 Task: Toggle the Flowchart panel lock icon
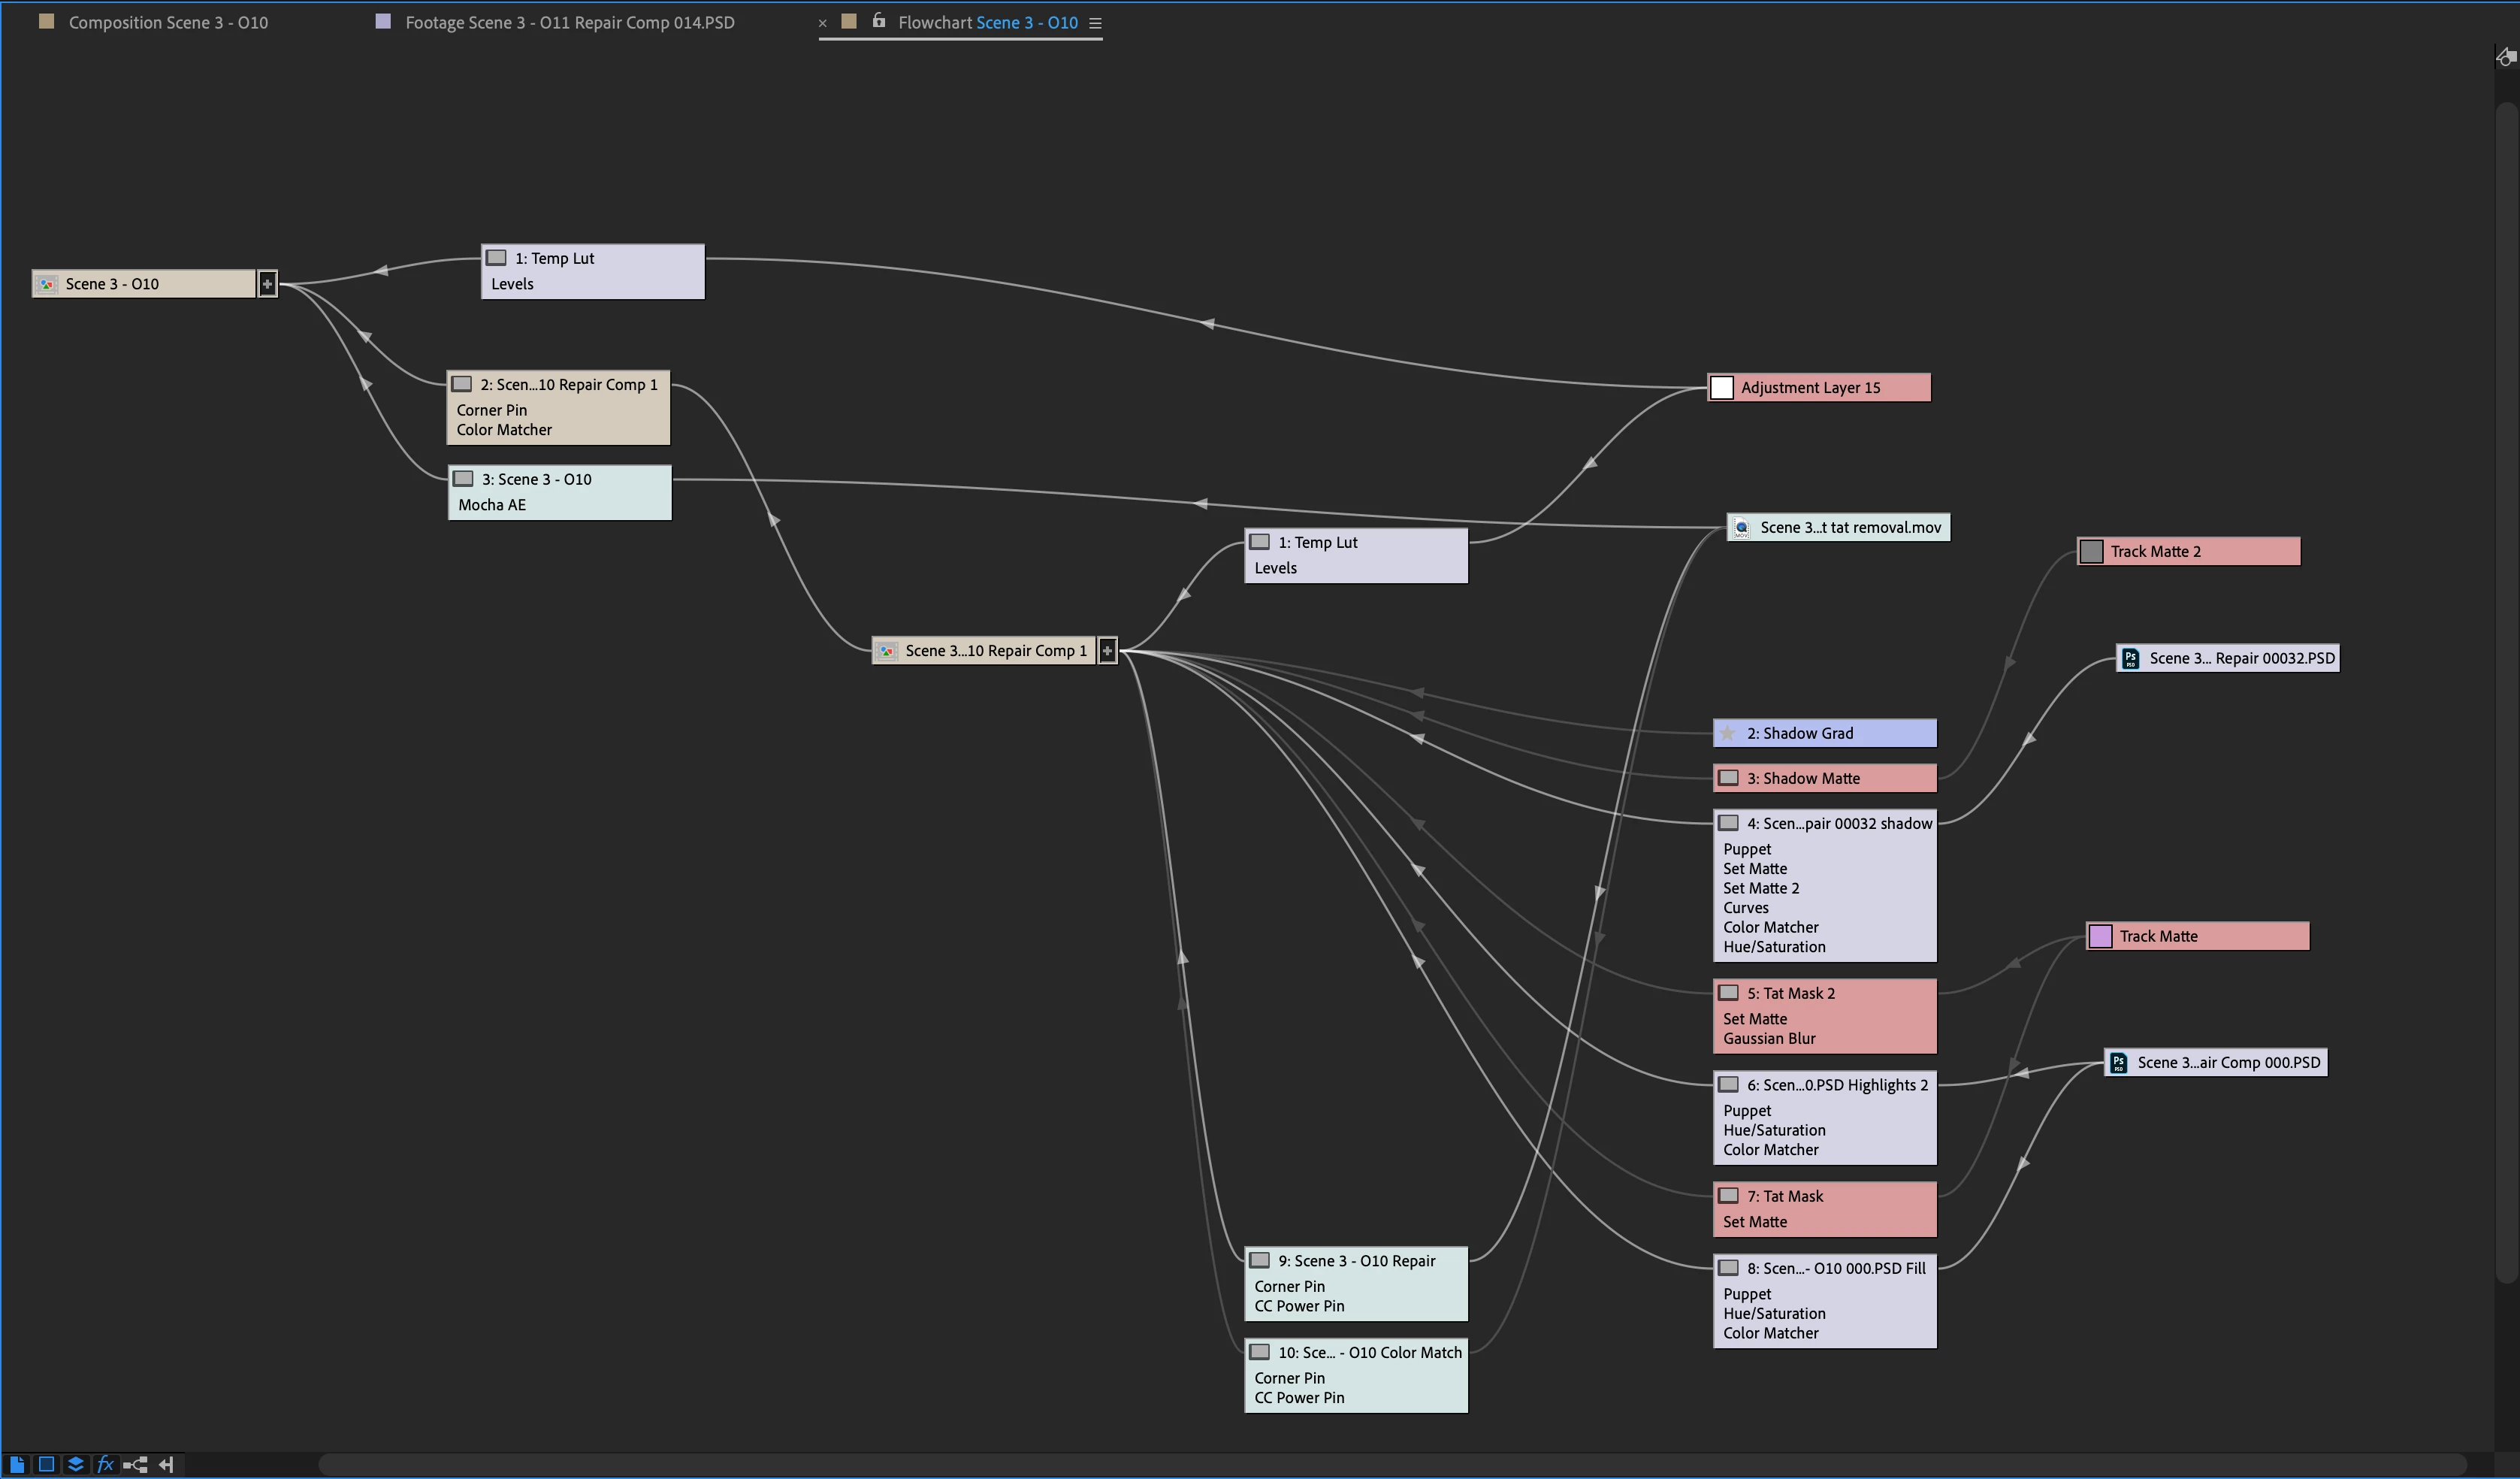tap(878, 21)
